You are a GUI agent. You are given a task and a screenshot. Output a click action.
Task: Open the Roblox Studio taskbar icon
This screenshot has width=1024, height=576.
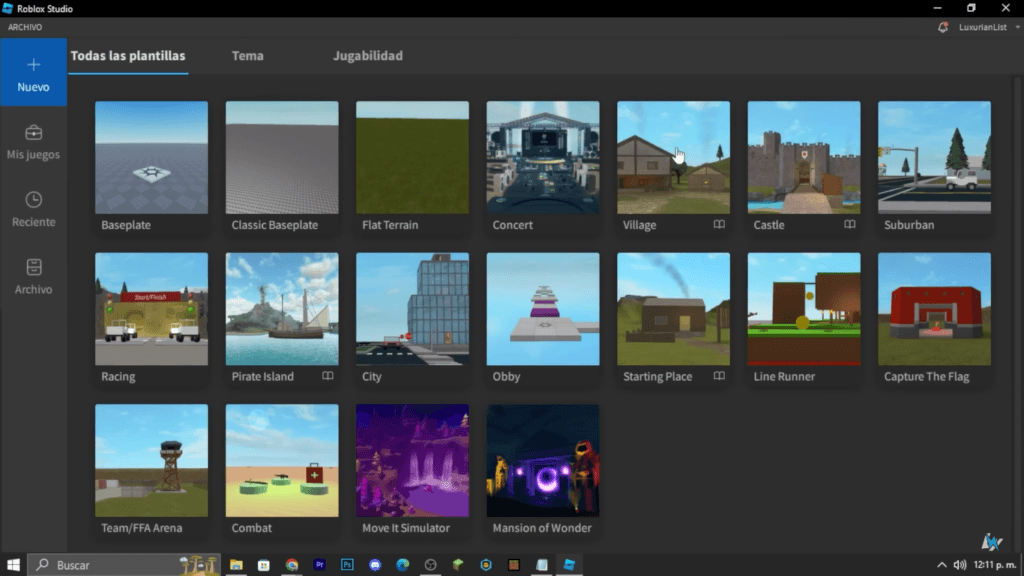coord(569,565)
